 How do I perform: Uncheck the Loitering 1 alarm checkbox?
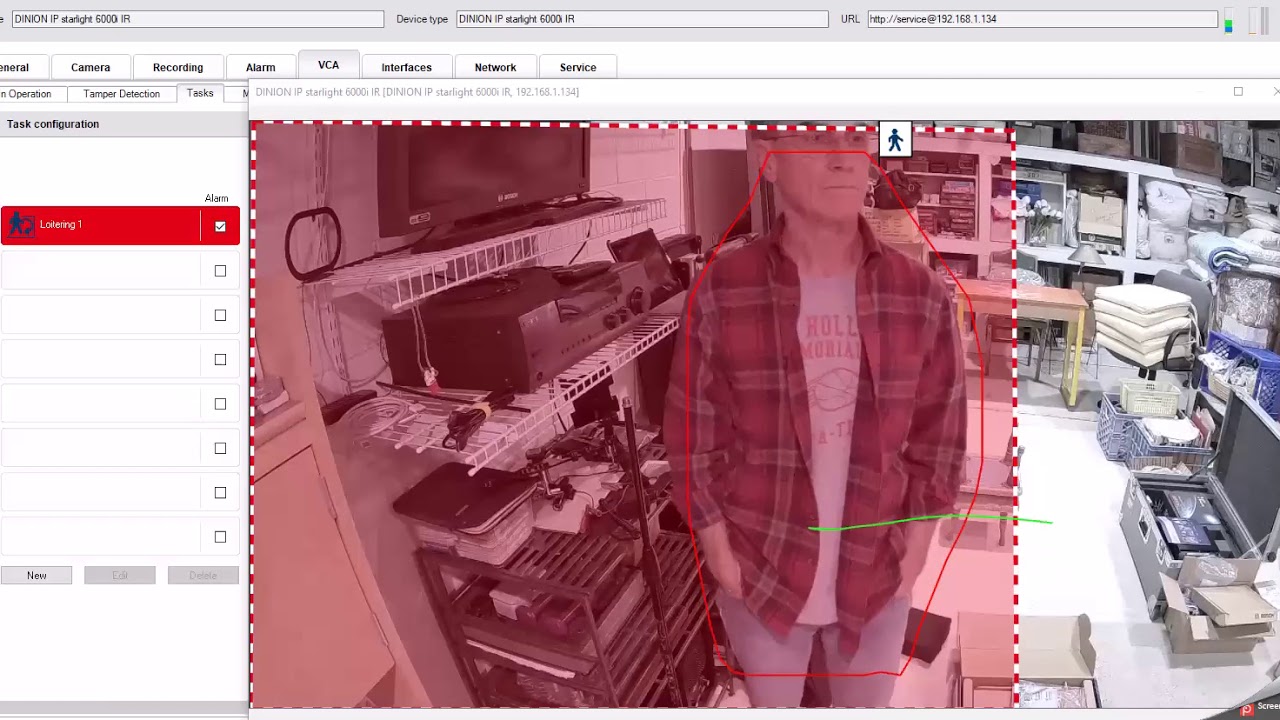click(220, 227)
